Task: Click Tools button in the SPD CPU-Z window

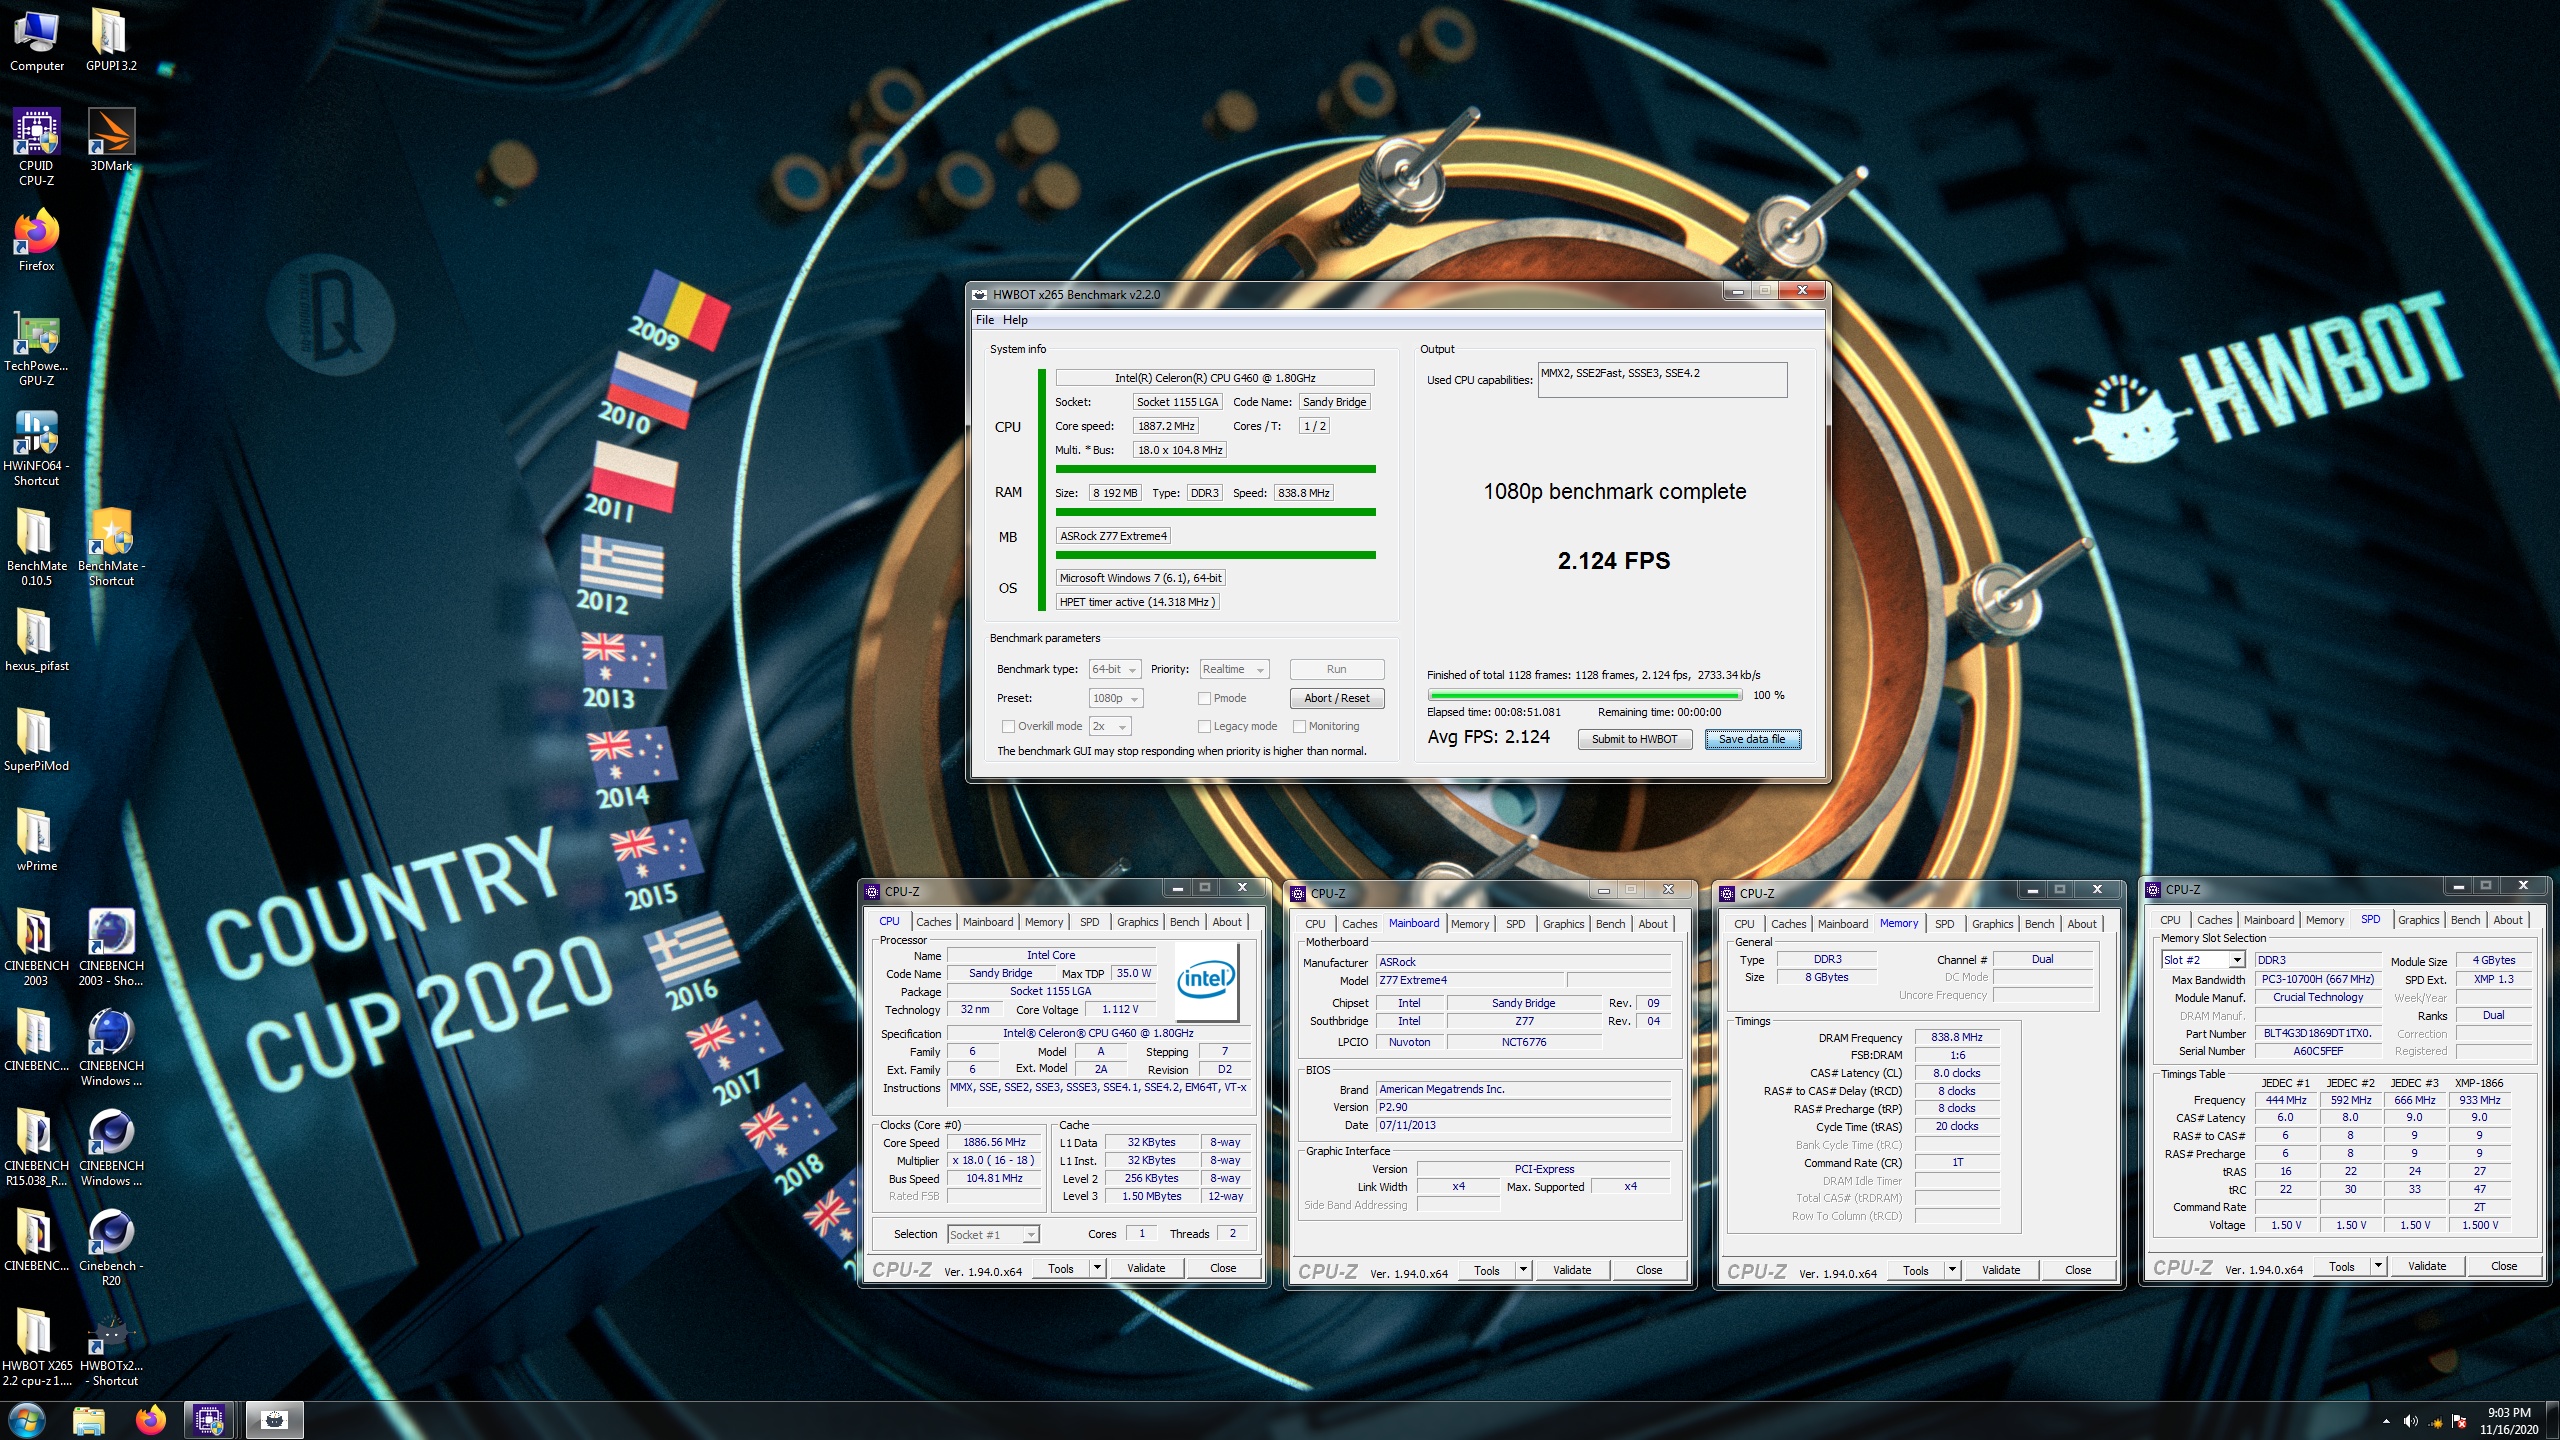Action: [2341, 1266]
